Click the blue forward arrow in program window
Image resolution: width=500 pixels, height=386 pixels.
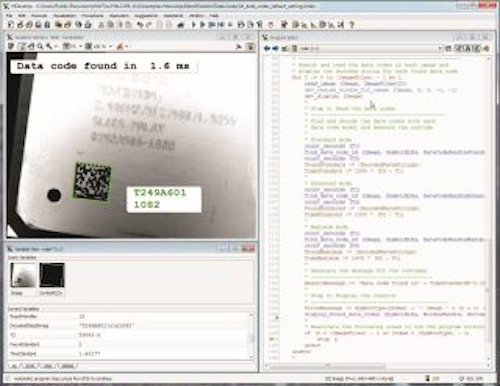275,49
